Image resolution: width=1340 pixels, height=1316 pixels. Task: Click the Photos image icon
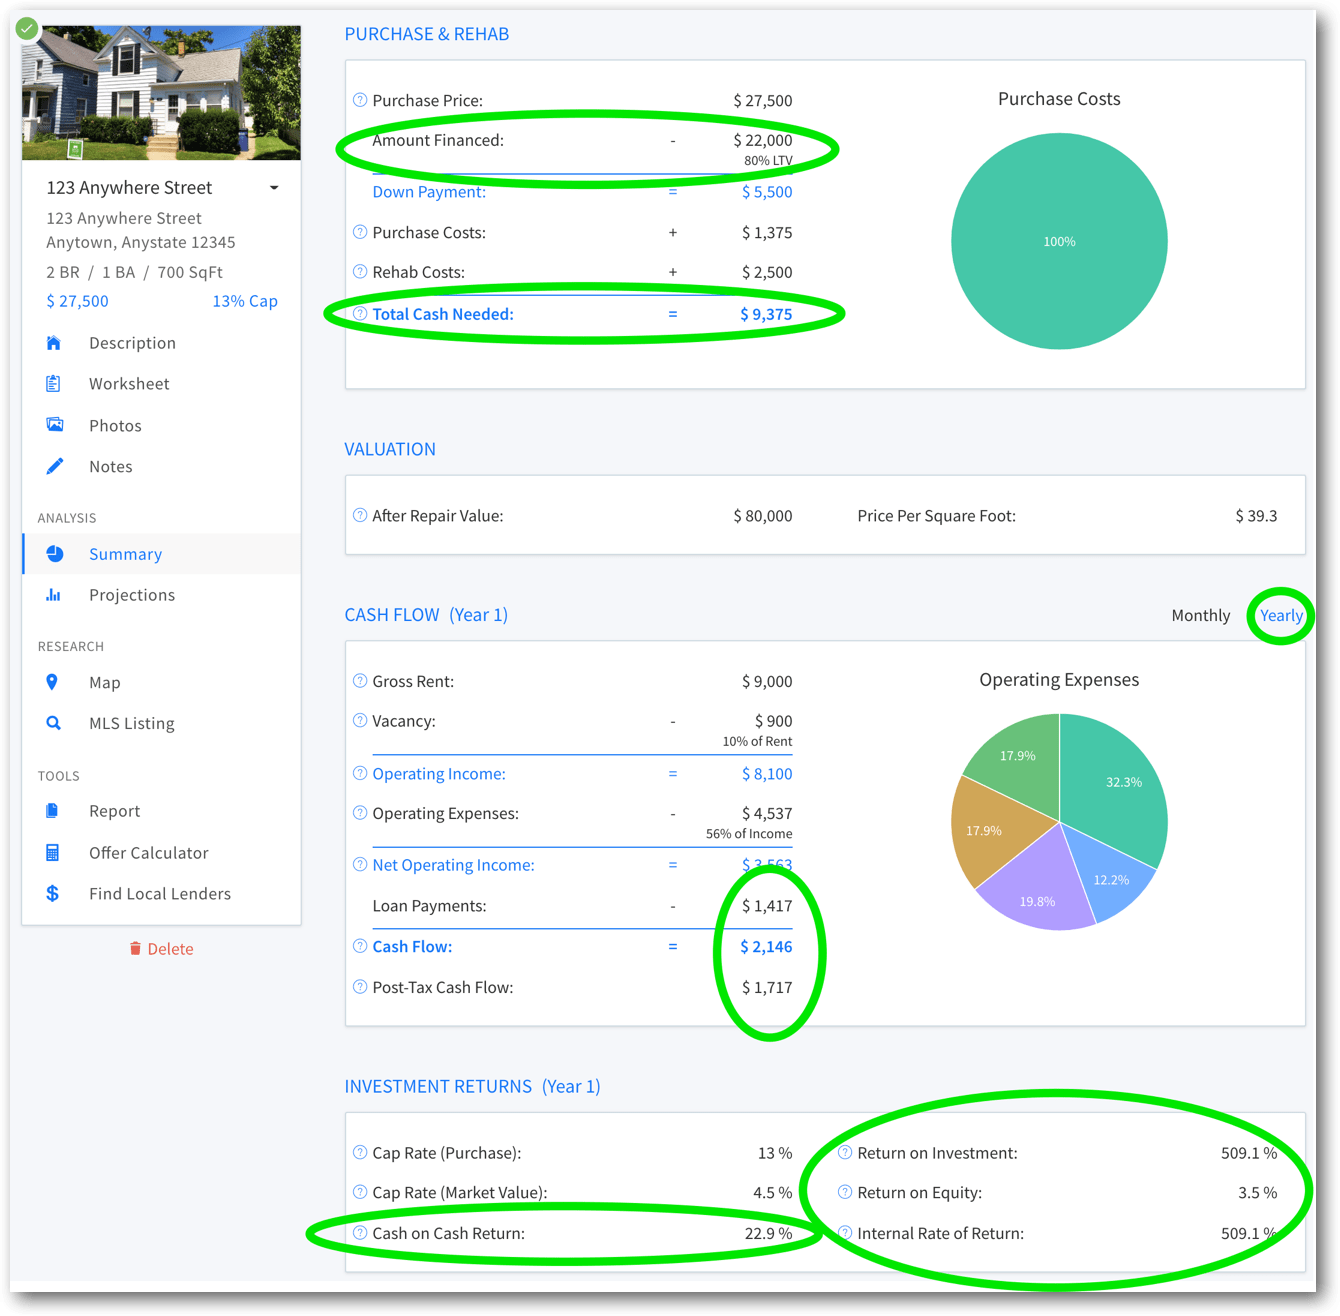[x=54, y=425]
